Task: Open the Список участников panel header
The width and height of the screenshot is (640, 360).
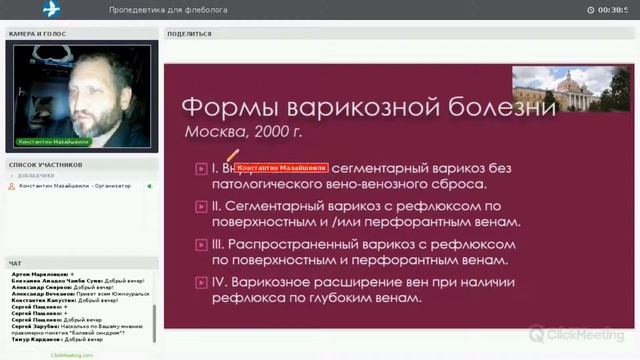Action: tap(82, 165)
